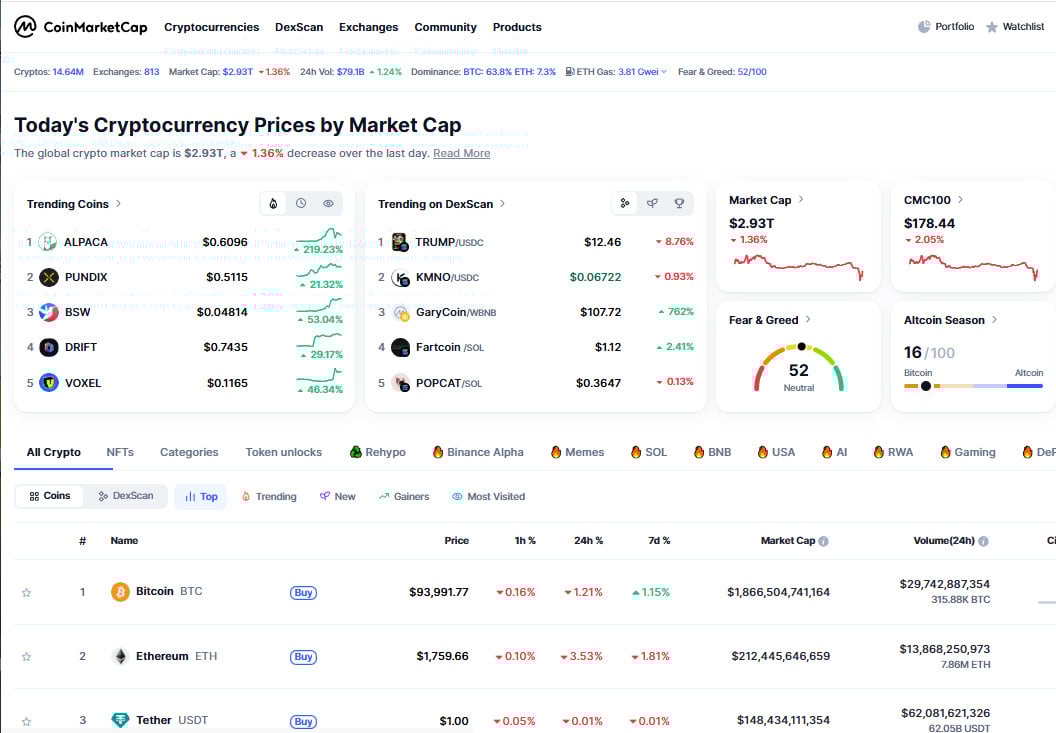The image size is (1056, 733).
Task: Select the Most Visited filter button
Action: click(x=488, y=497)
